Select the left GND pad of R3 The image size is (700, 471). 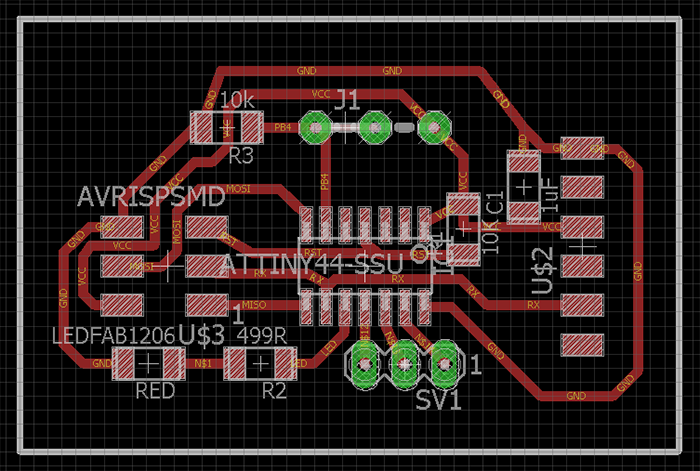point(202,127)
